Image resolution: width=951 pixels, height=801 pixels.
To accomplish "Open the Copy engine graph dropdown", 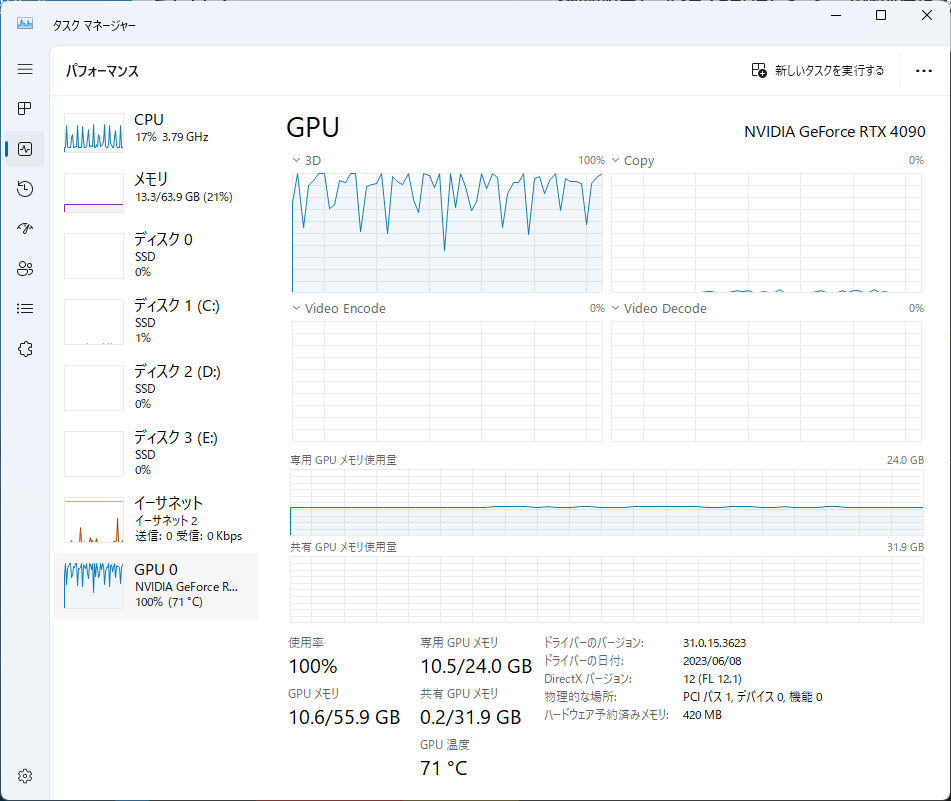I will (x=615, y=160).
